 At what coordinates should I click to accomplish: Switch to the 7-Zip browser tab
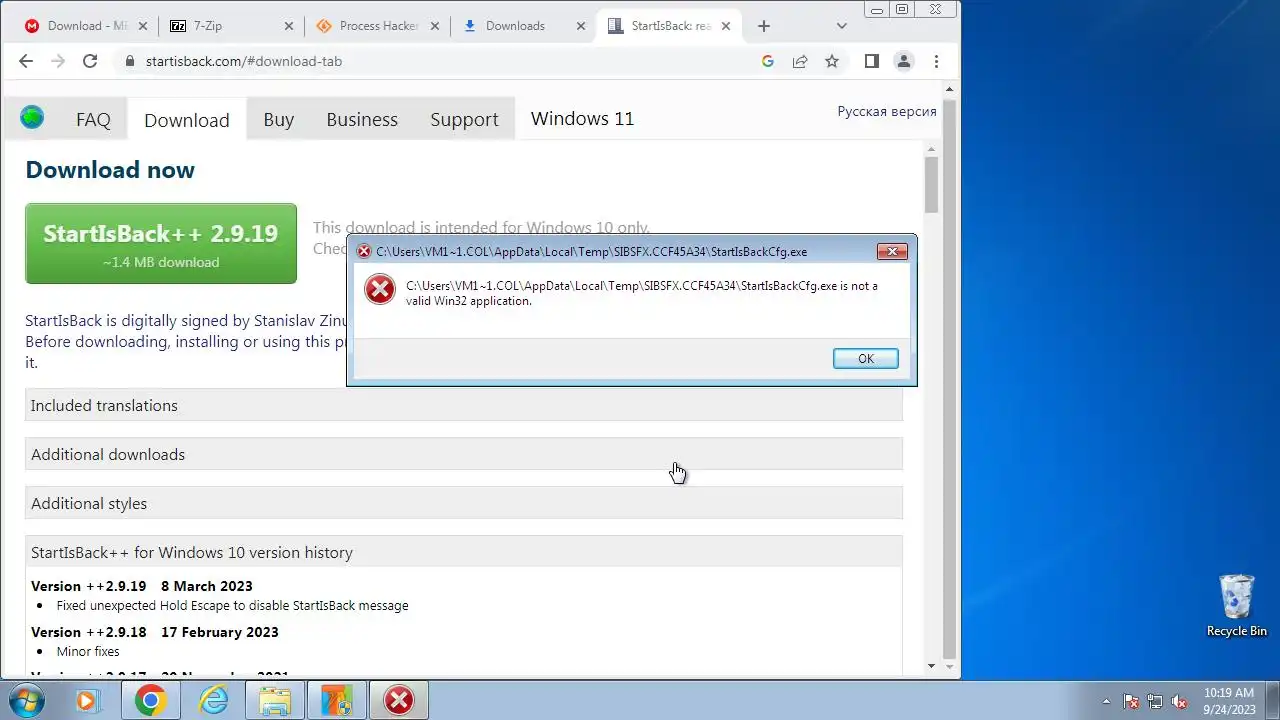click(230, 26)
